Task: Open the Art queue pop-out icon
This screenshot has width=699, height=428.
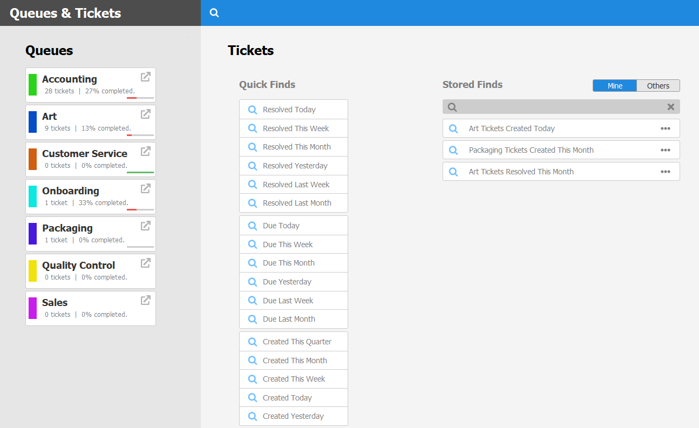Action: (x=145, y=114)
